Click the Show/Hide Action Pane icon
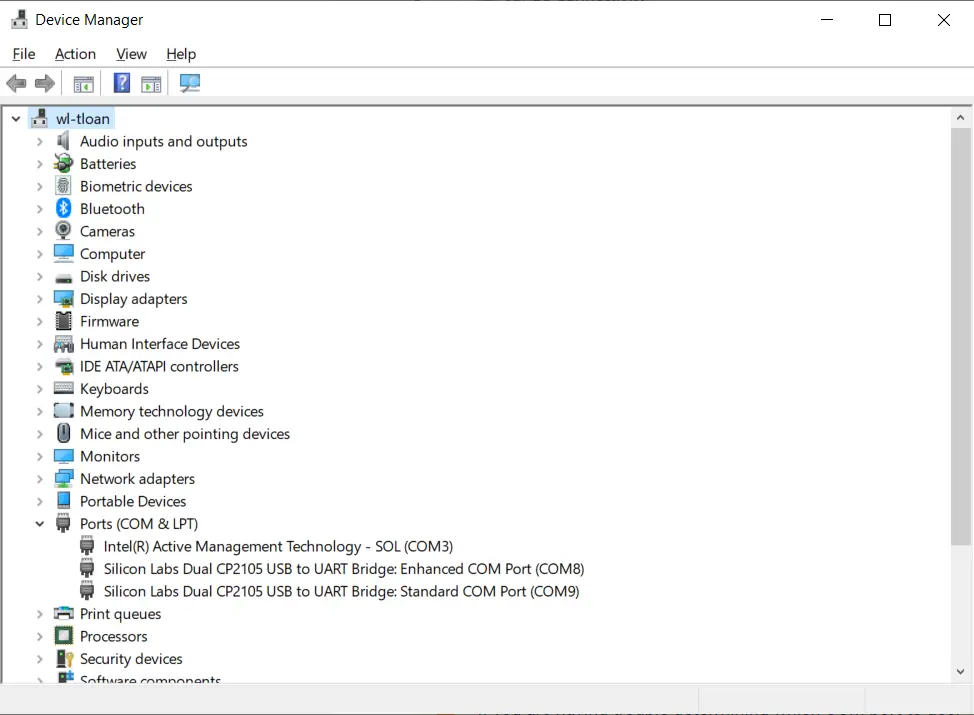This screenshot has height=715, width=974. [151, 84]
